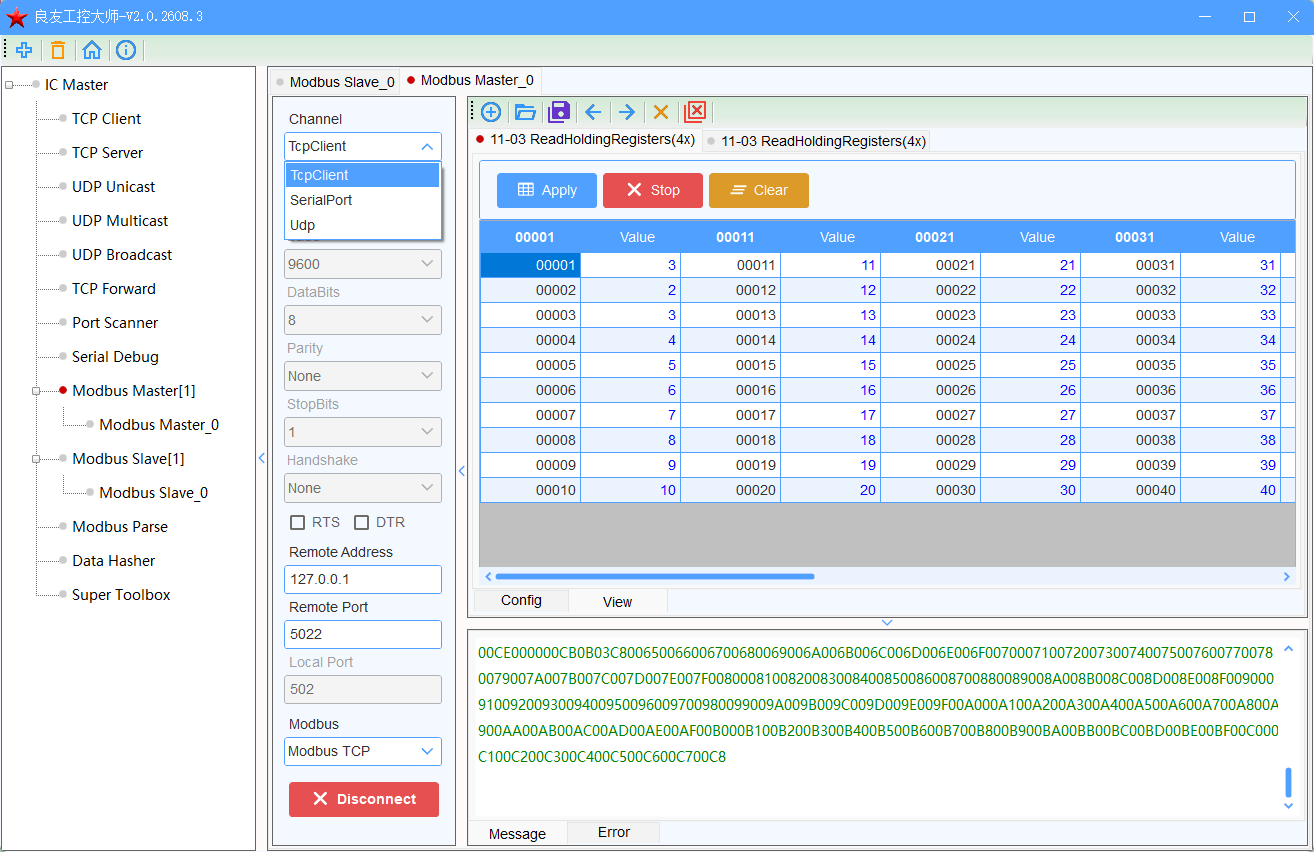Open the Message log tab
The width and height of the screenshot is (1314, 852).
517,833
